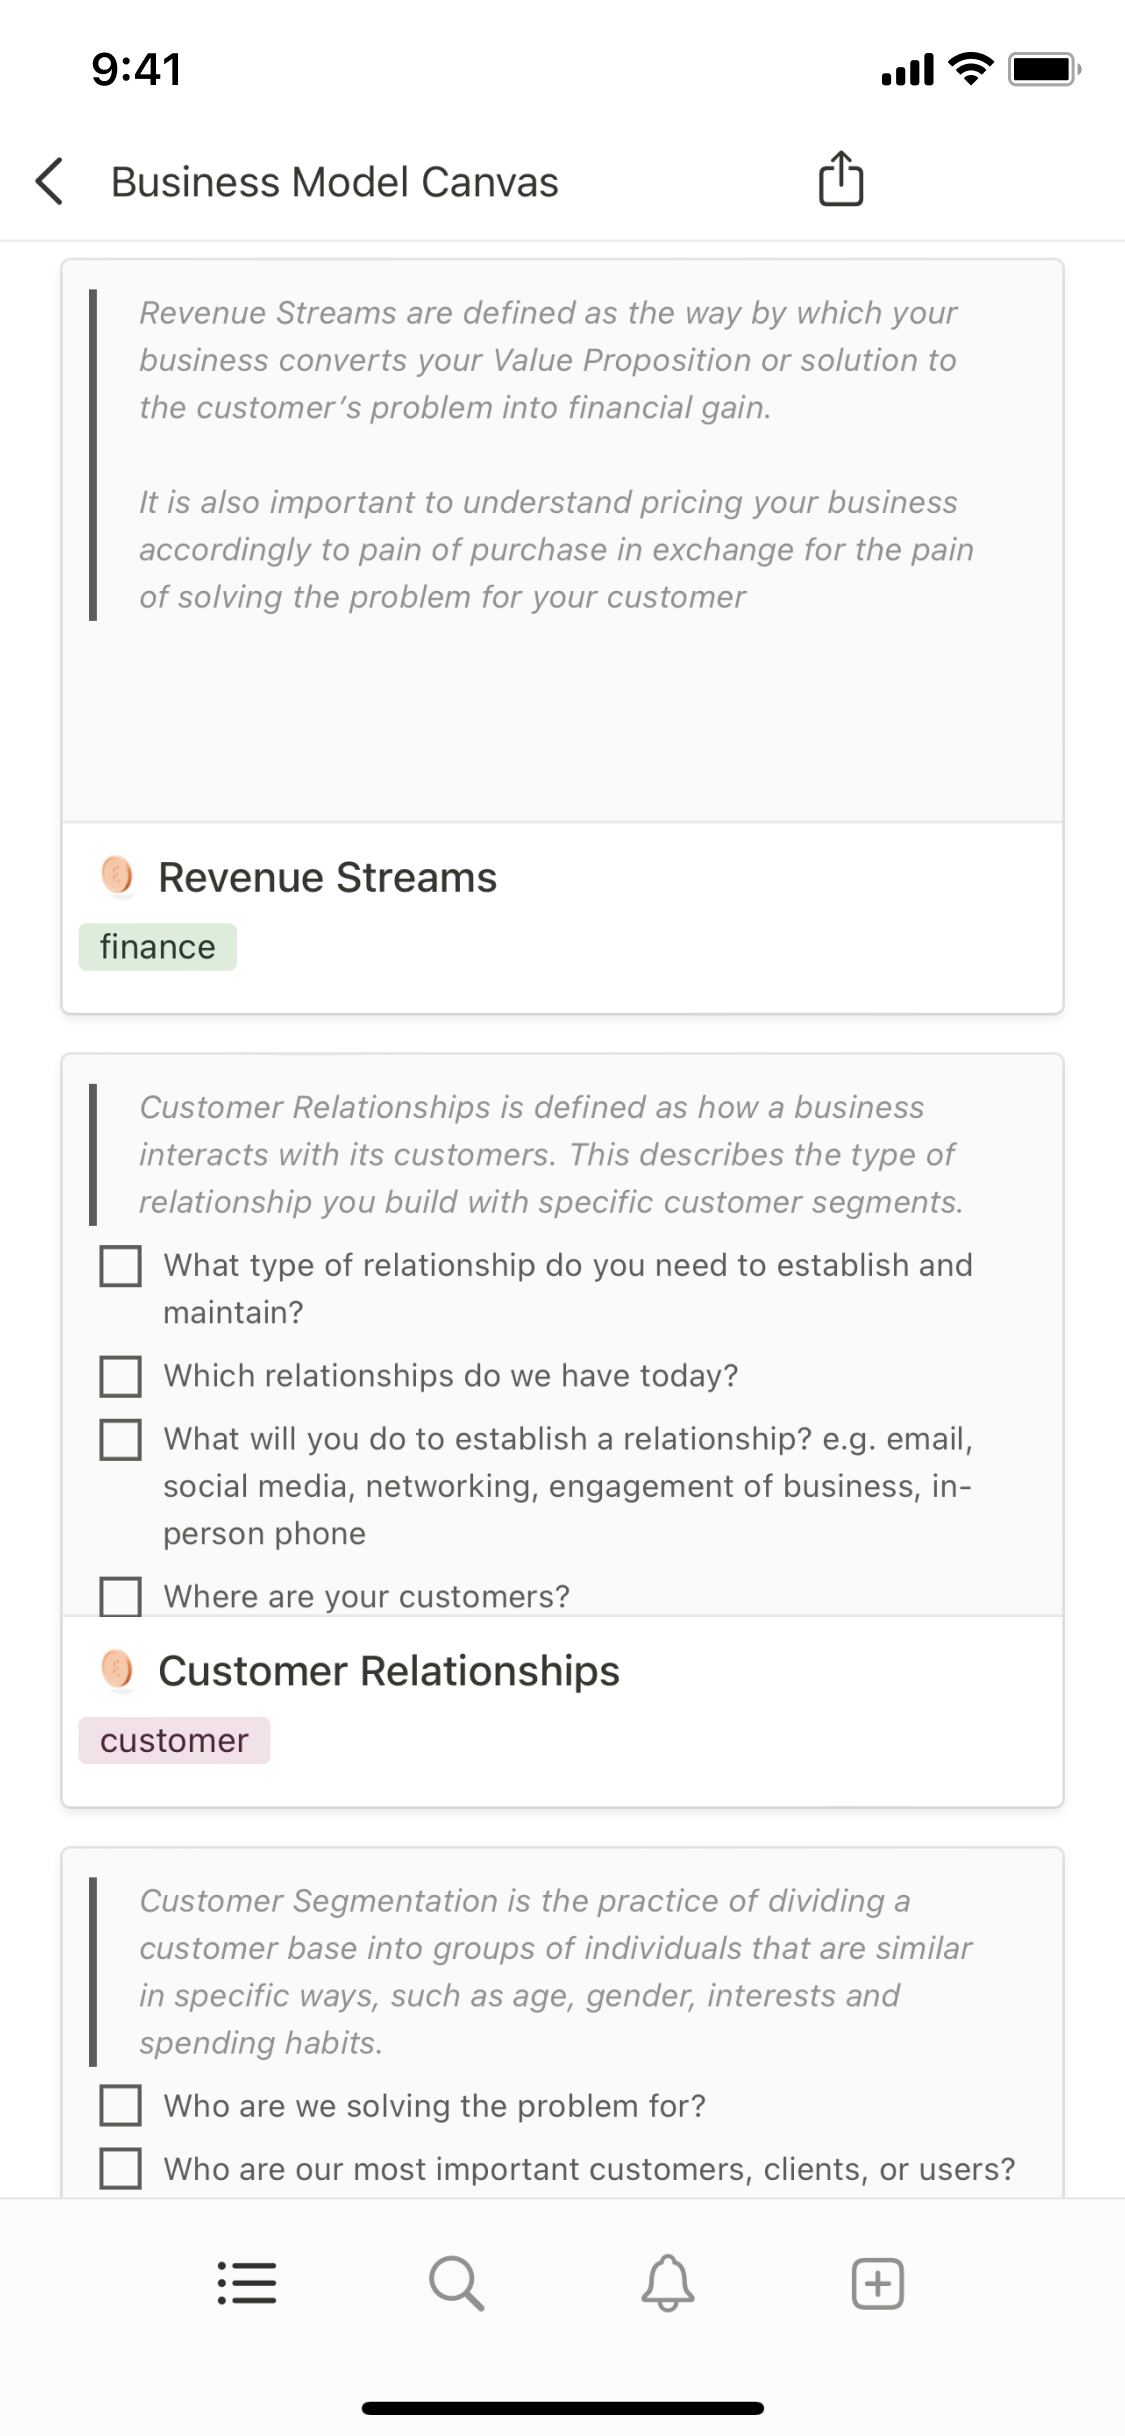
Task: Tick 'Which relationships do we have today?' box
Action: pyautogui.click(x=121, y=1376)
